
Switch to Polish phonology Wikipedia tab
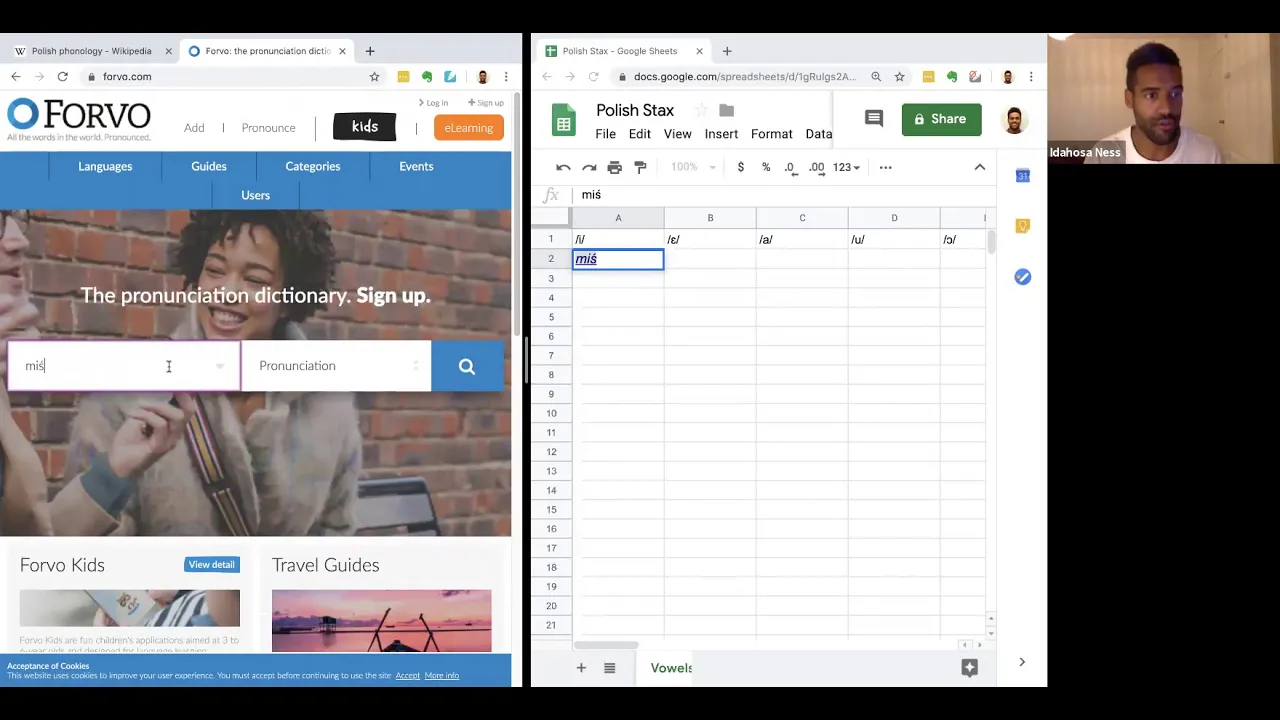91,51
